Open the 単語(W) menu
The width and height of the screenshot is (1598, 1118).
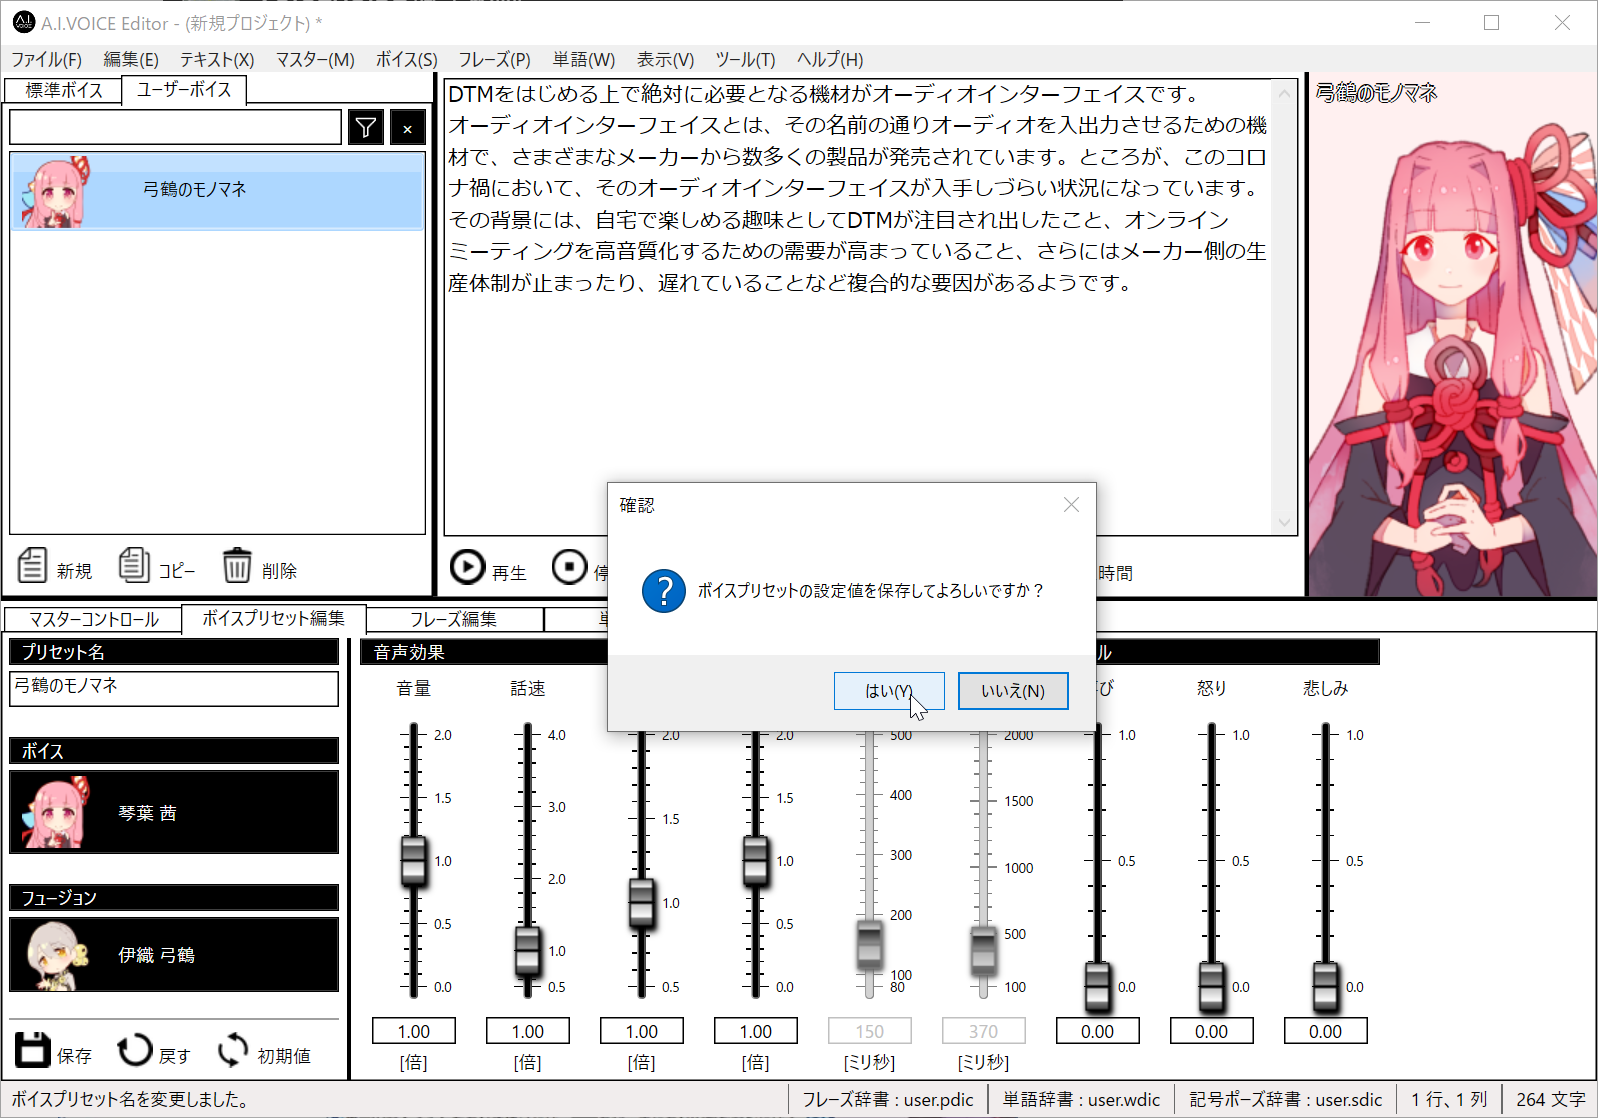(x=584, y=59)
